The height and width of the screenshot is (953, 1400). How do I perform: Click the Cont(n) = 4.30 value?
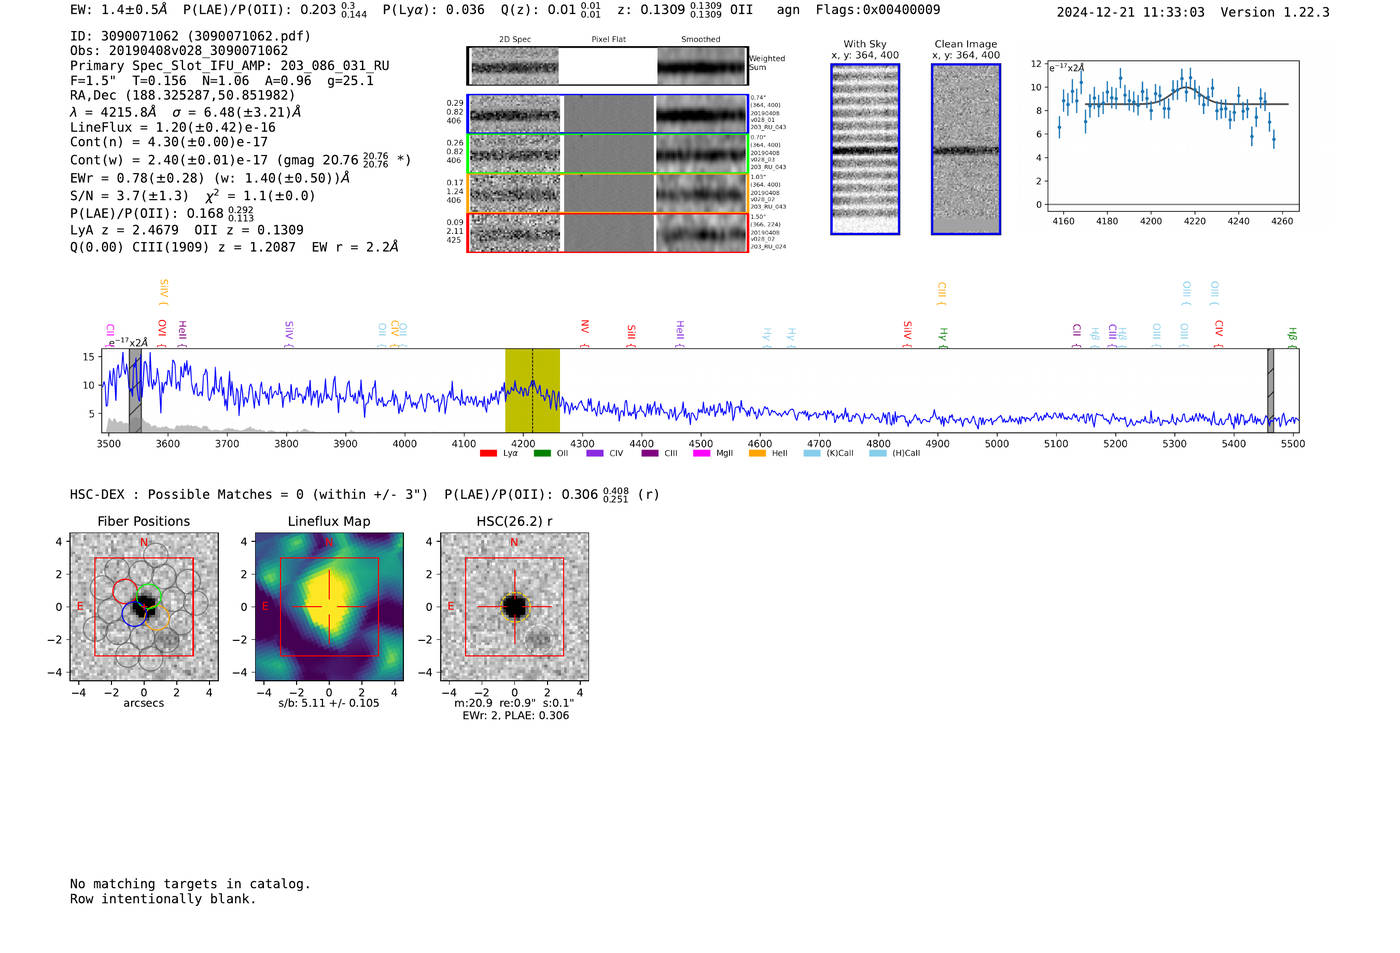[x=169, y=142]
